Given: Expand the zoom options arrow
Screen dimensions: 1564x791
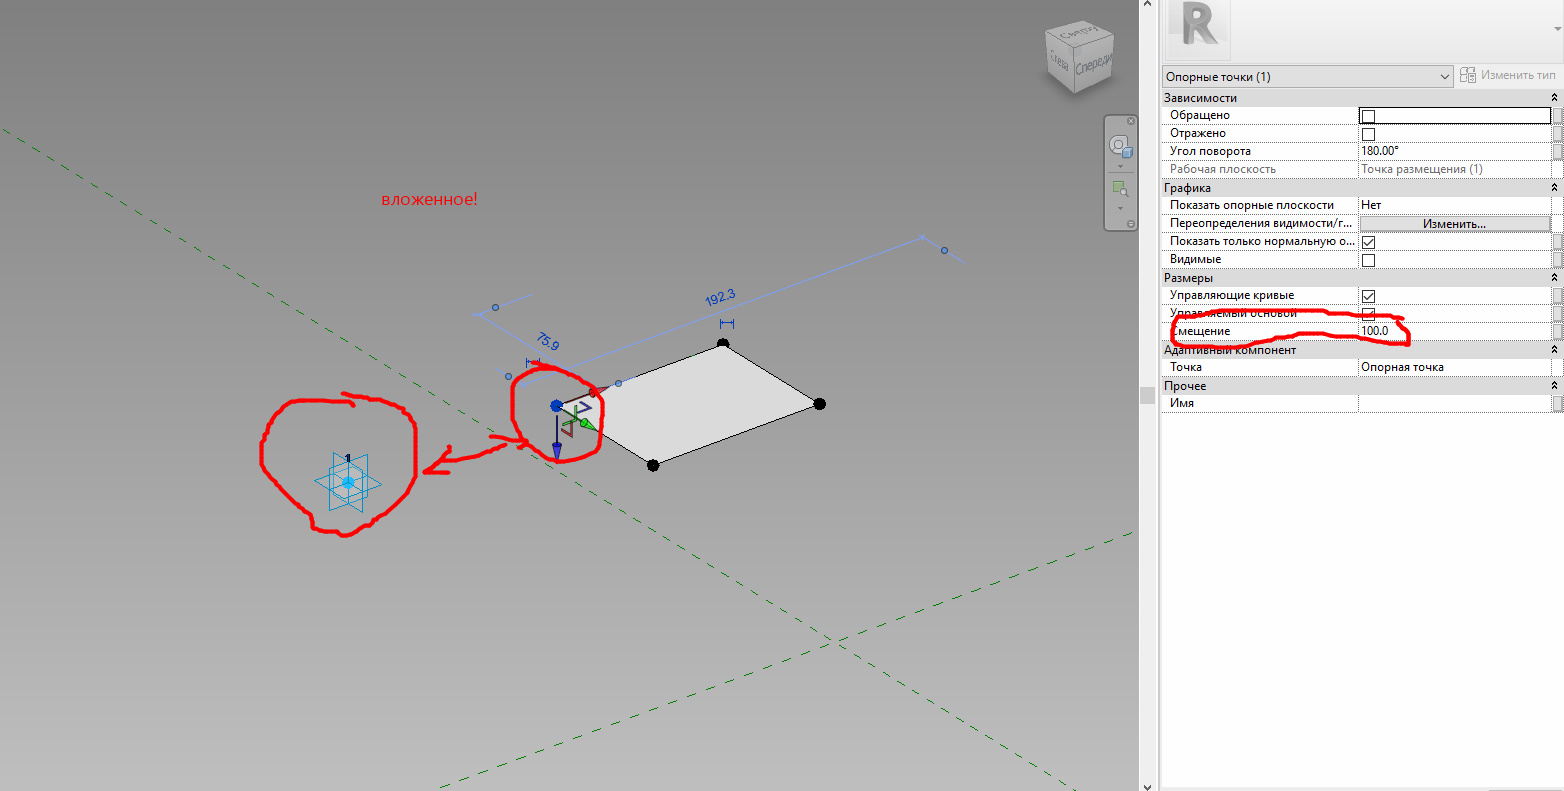Looking at the screenshot, I should tap(1120, 208).
